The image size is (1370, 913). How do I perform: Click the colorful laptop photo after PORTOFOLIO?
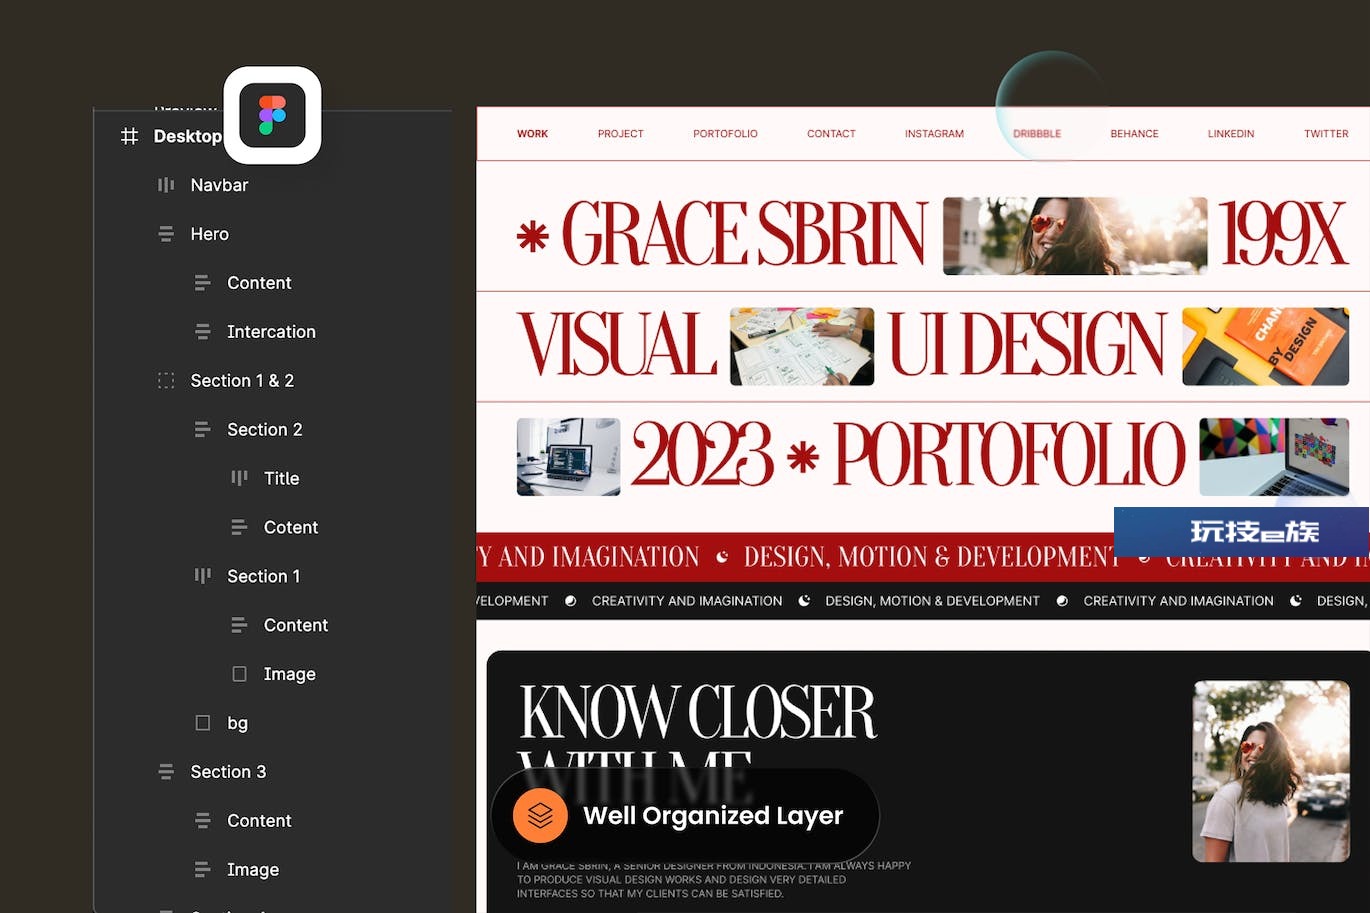[x=1274, y=457]
